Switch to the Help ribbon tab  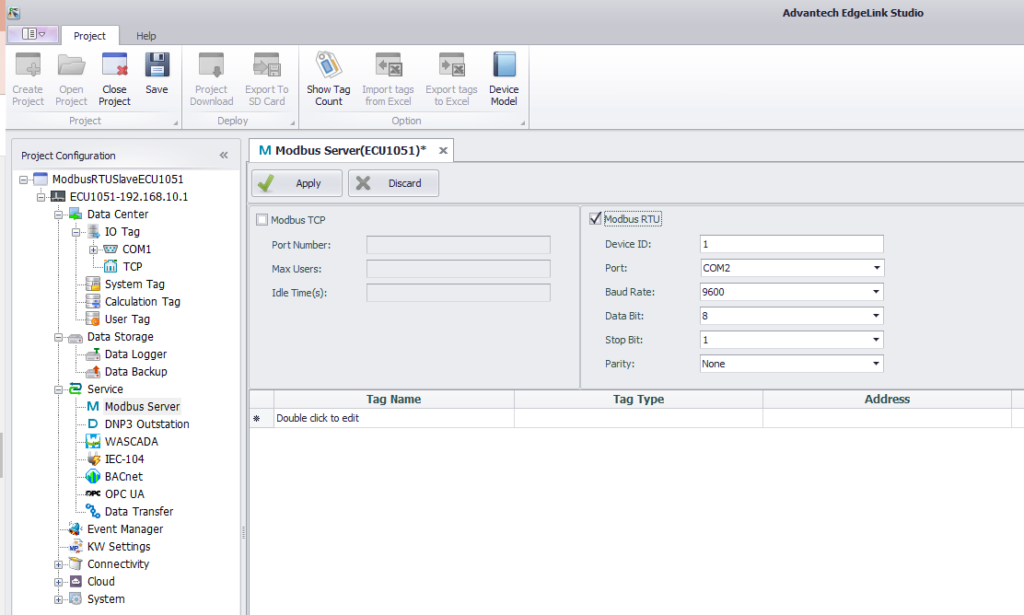(146, 36)
